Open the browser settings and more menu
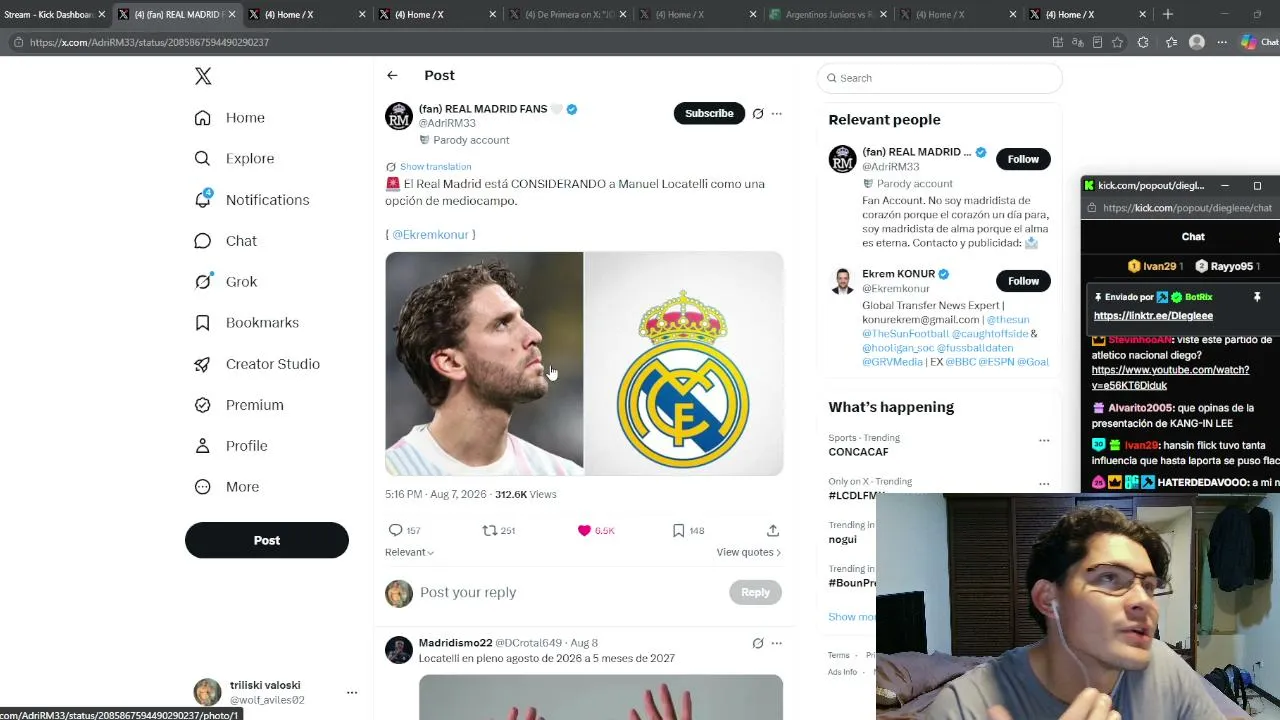Screen dimensions: 1280x720 click(x=1222, y=42)
